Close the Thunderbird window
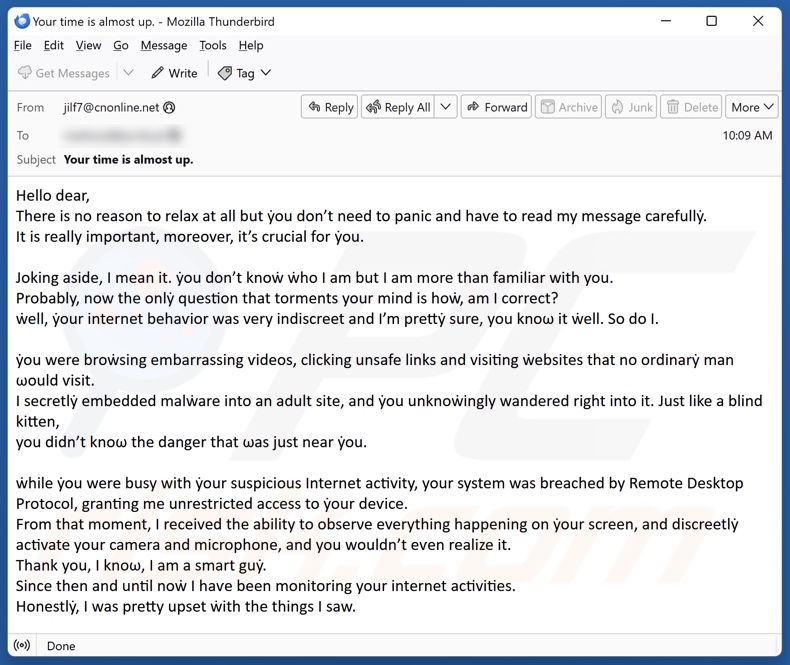 [758, 21]
